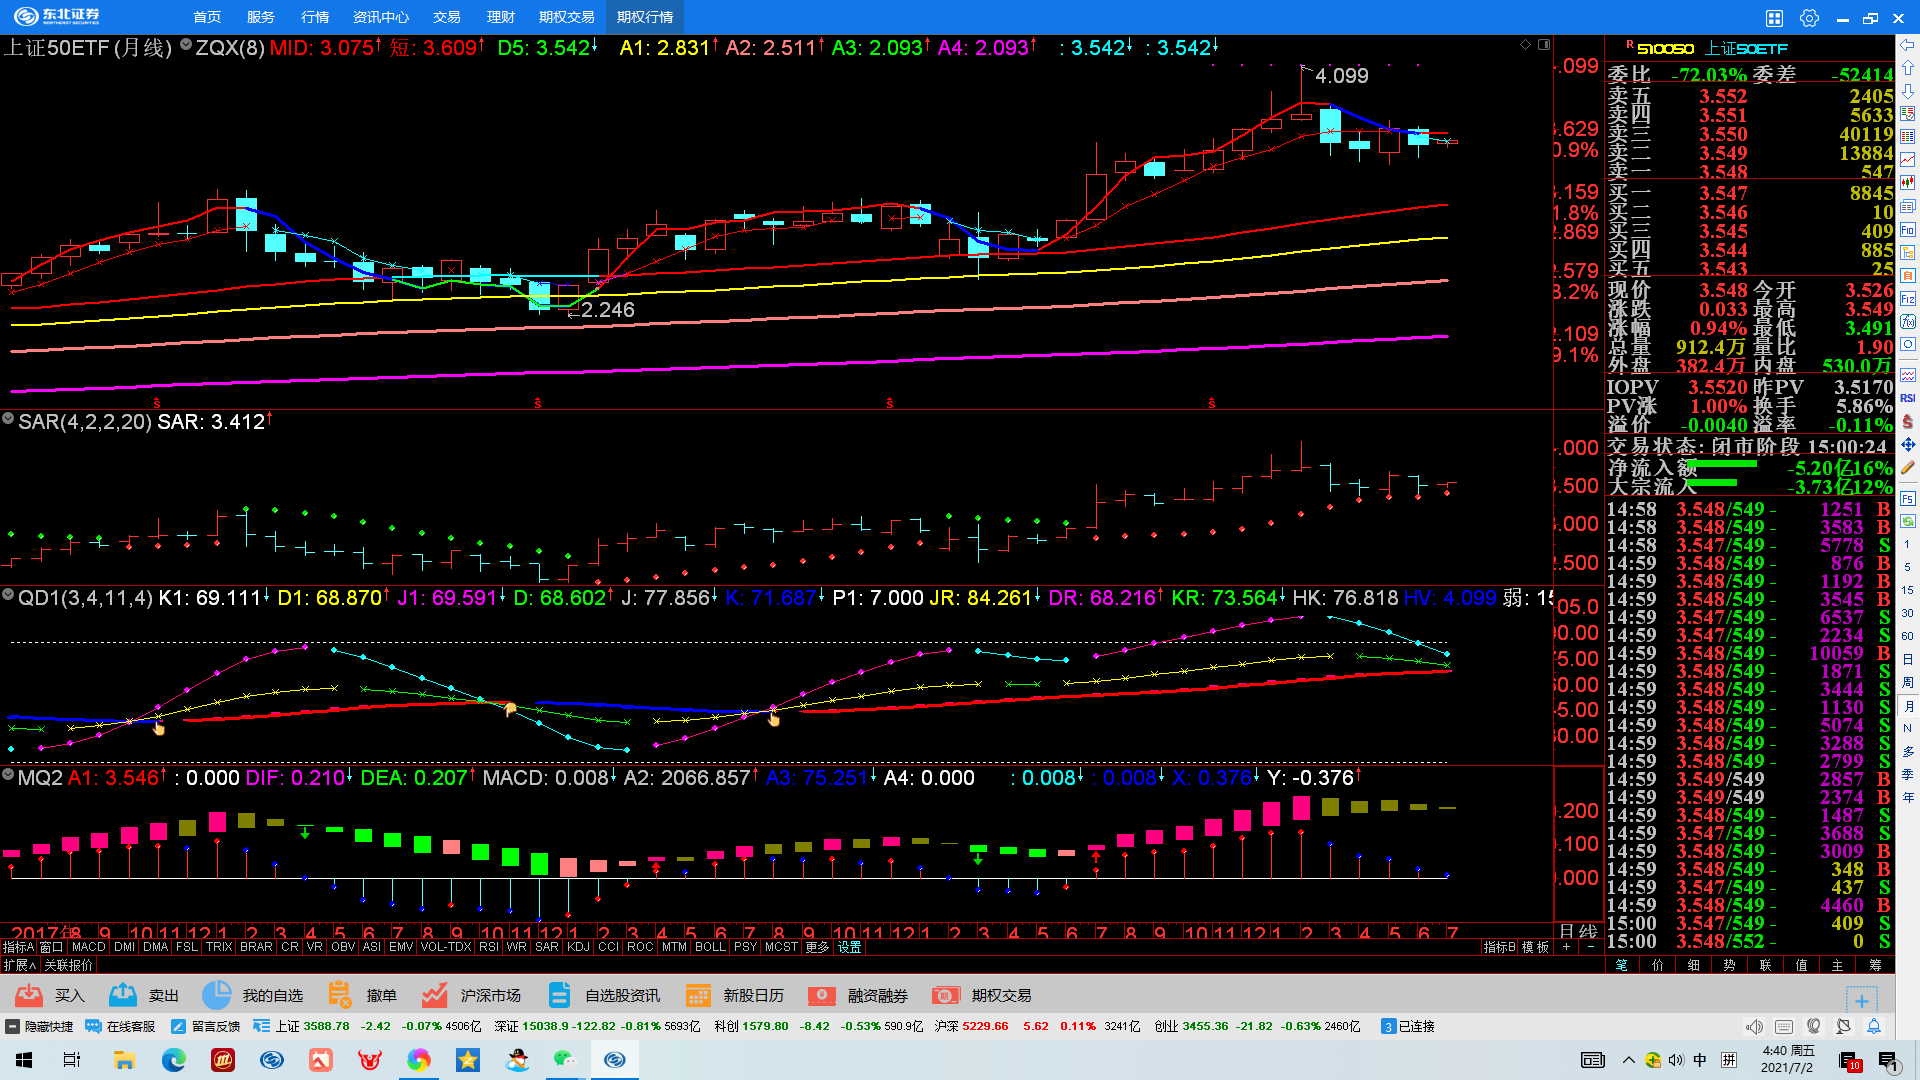Image resolution: width=1920 pixels, height=1080 pixels.
Task: Click the blue plus add shortcut box
Action: tap(1861, 1000)
